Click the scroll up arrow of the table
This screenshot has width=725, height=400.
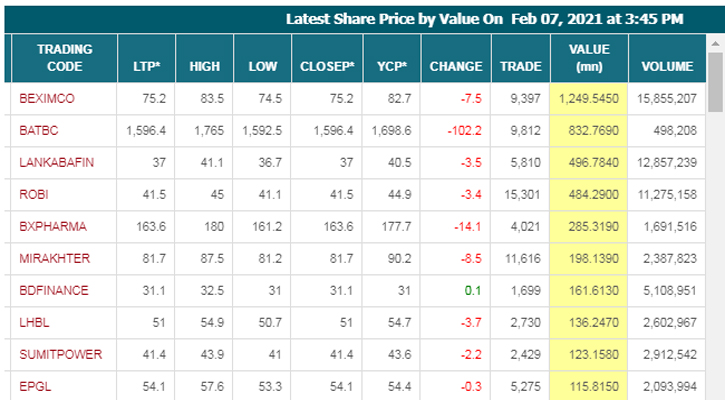tap(716, 44)
